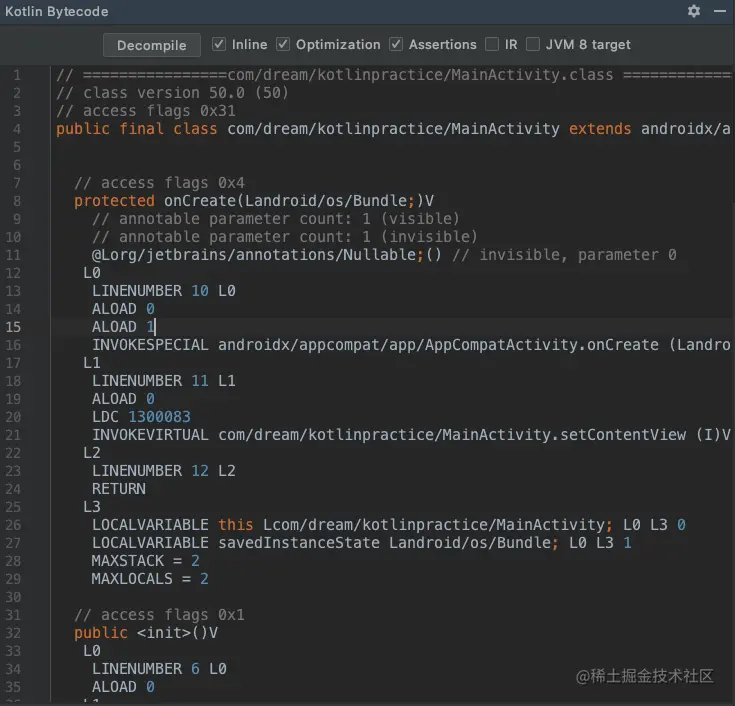This screenshot has width=735, height=706.
Task: Uncheck the Optimization checkbox
Action: coord(283,45)
